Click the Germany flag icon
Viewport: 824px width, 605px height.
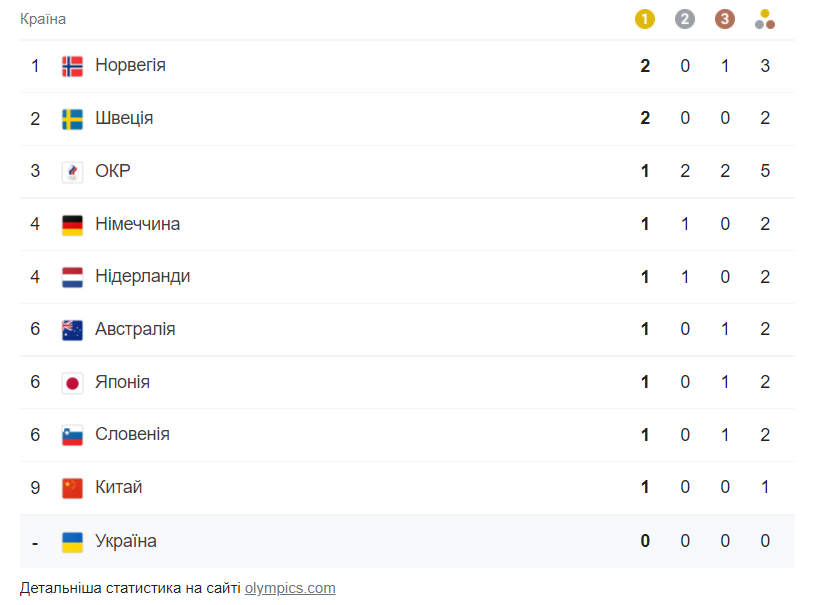72,225
